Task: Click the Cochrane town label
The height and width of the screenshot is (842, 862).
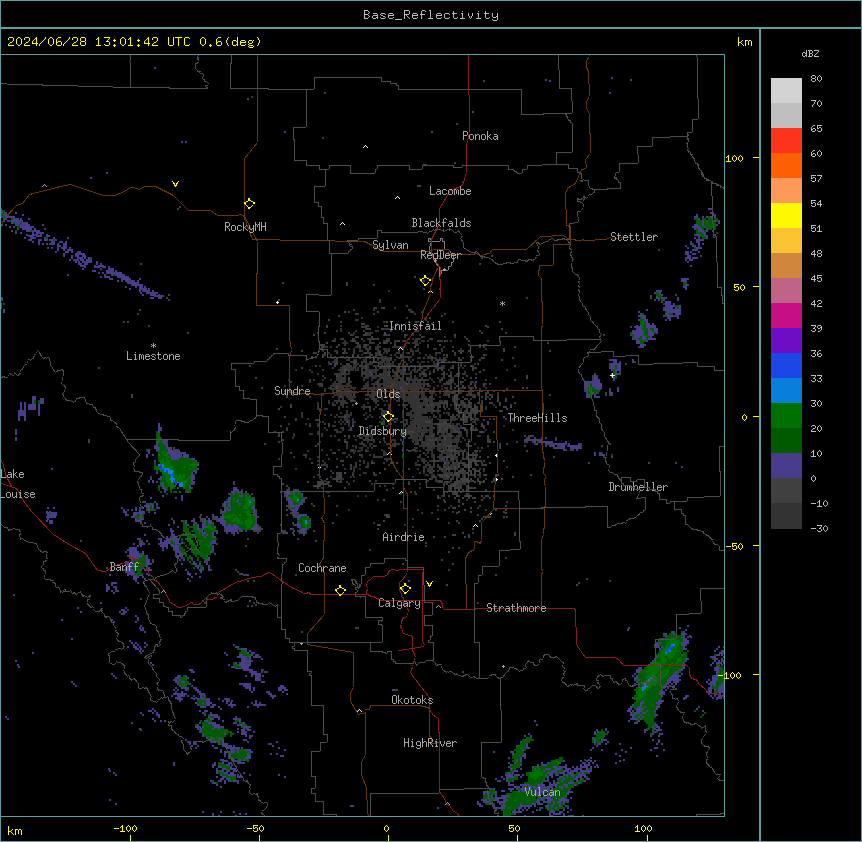Action: point(322,568)
